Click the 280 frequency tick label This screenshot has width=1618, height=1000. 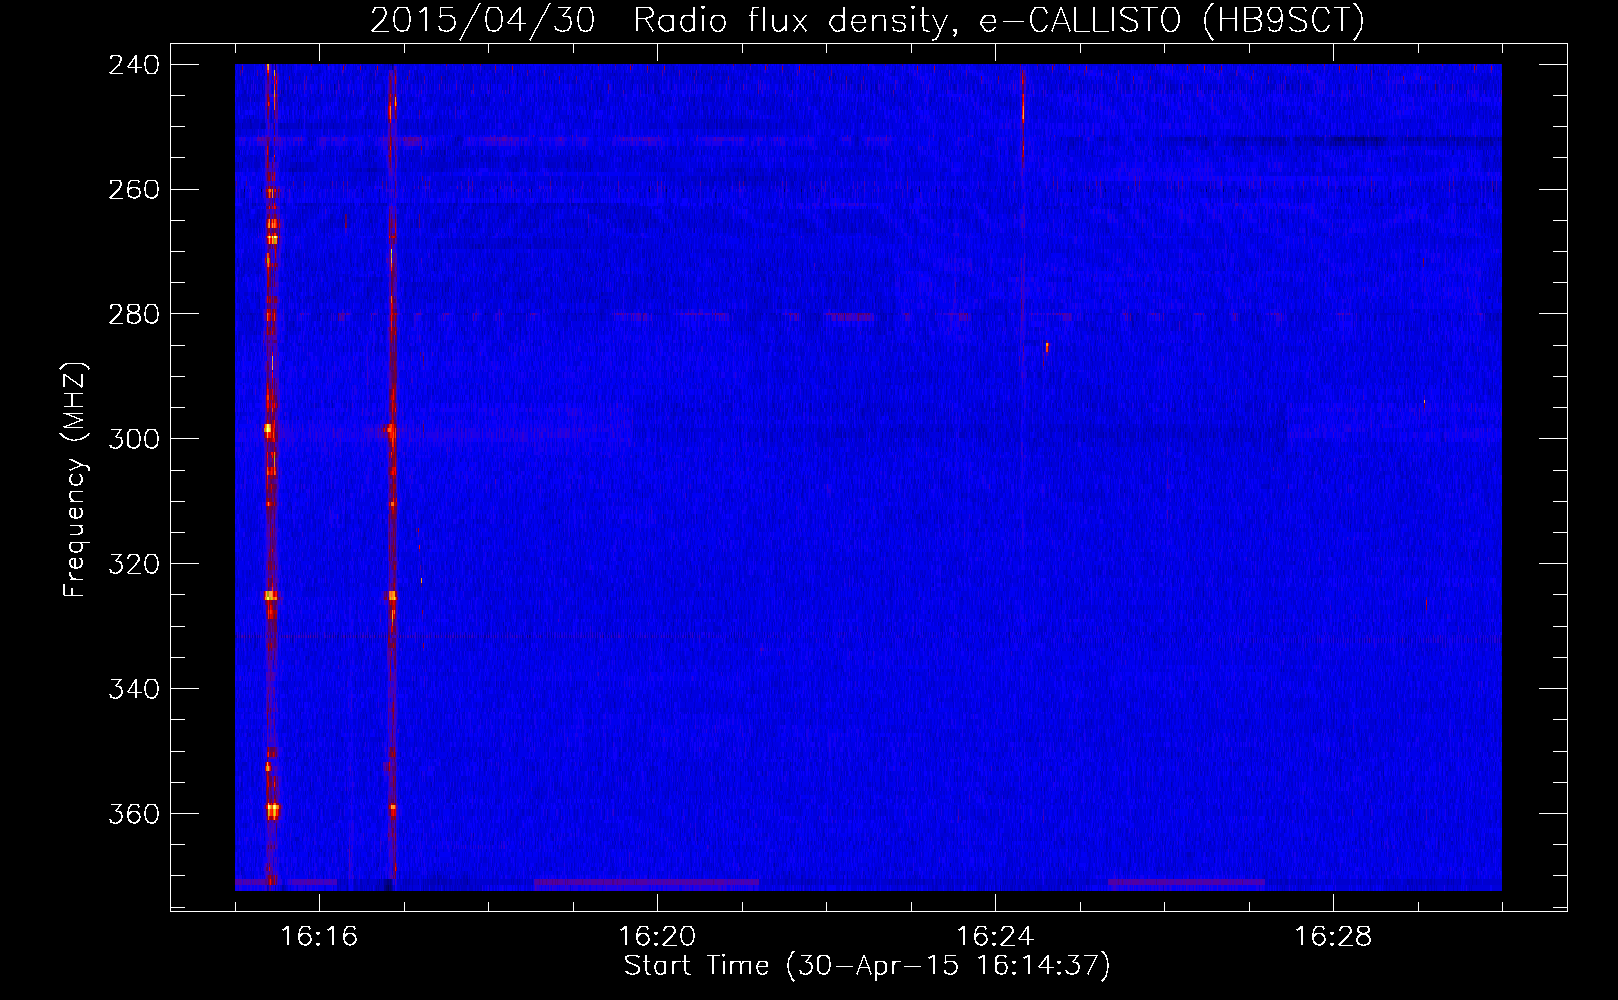coord(133,314)
